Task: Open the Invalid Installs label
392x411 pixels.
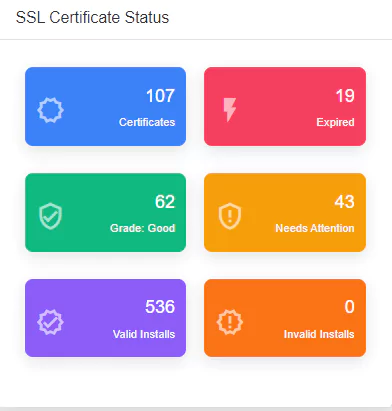Action: point(319,334)
